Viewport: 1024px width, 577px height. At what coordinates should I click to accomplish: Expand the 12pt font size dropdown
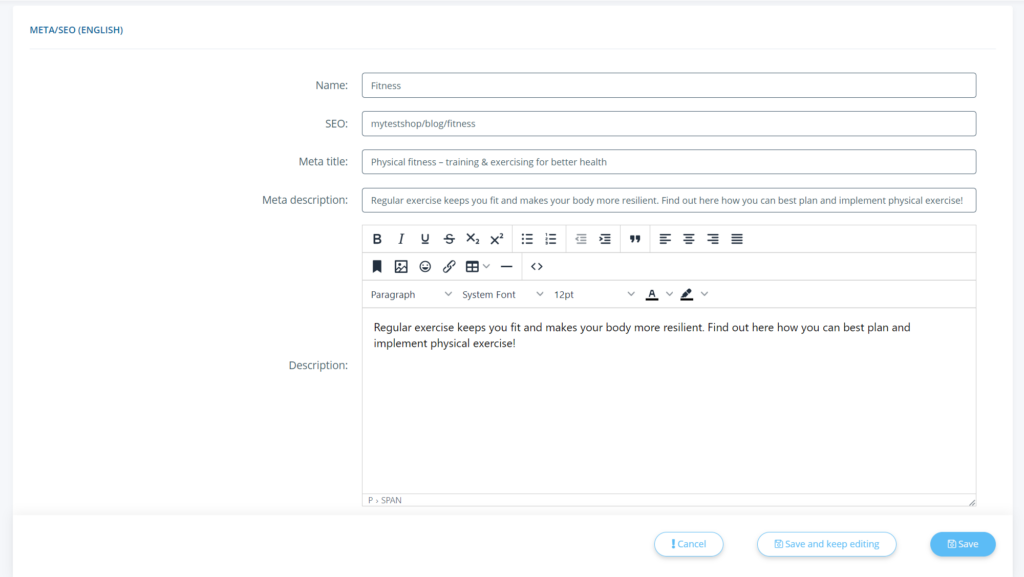pos(594,295)
